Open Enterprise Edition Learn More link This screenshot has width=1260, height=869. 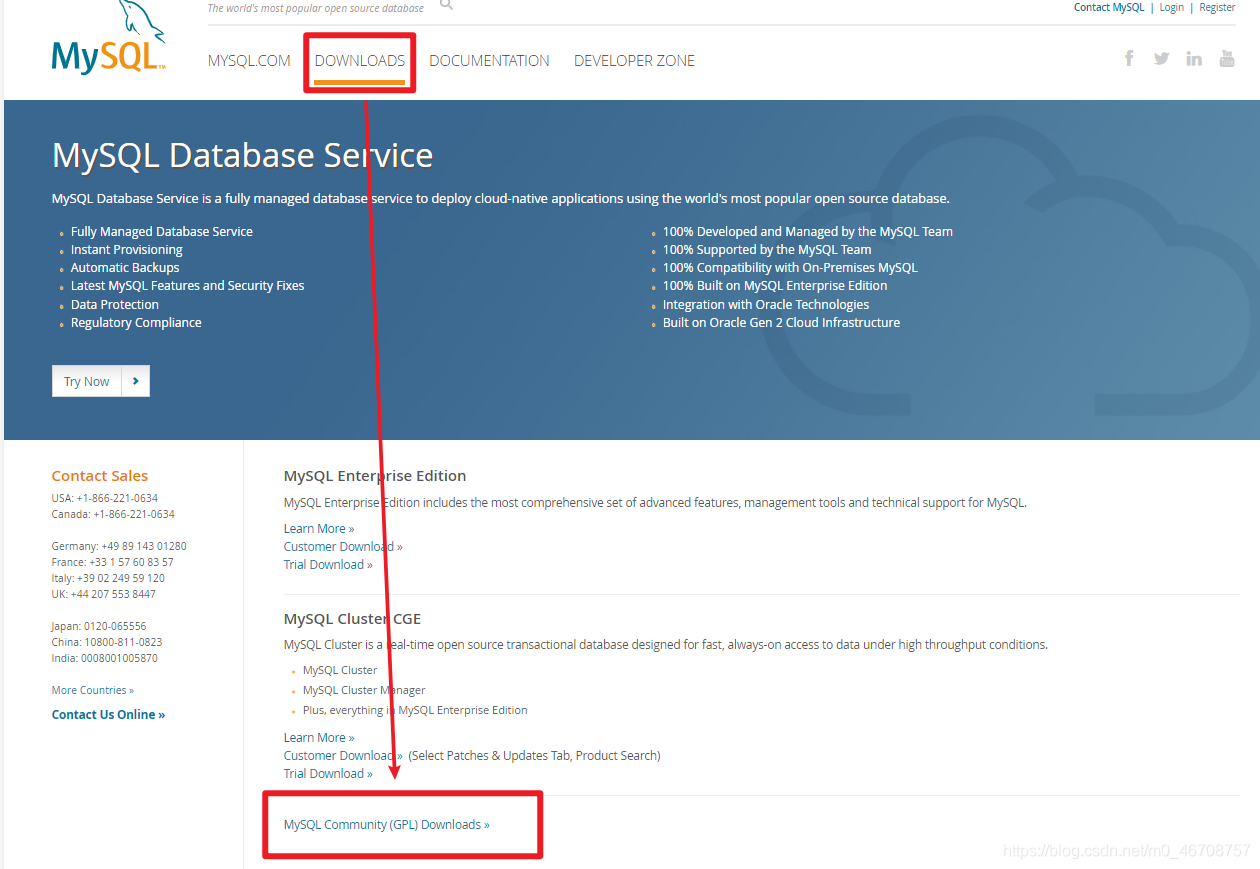(319, 528)
